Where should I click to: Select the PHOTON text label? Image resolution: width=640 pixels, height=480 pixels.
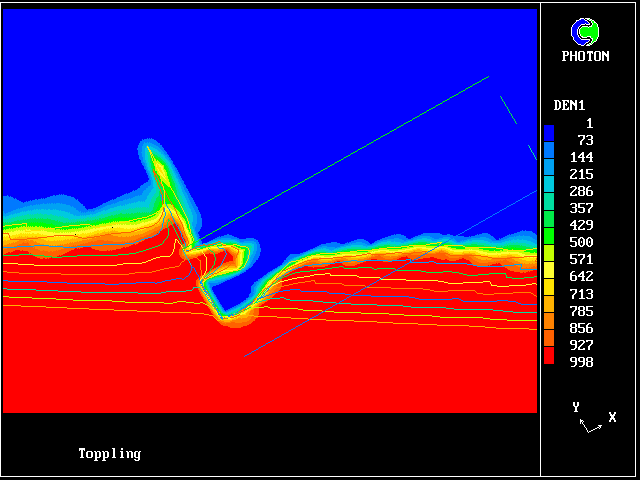[585, 57]
